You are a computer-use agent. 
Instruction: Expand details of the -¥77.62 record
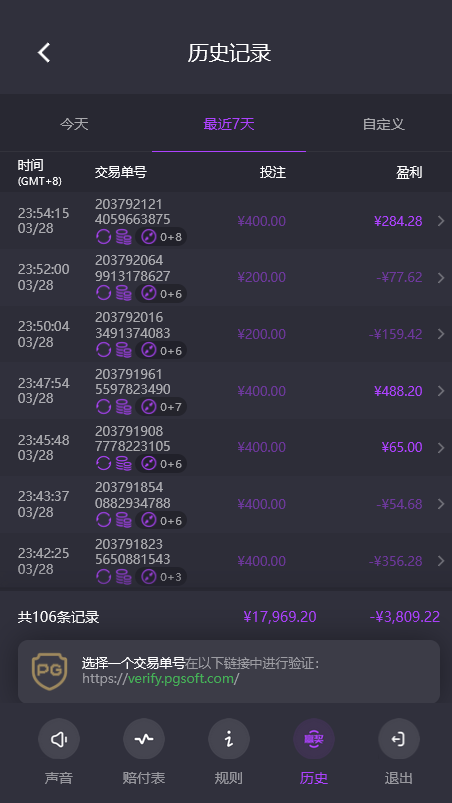[441, 278]
